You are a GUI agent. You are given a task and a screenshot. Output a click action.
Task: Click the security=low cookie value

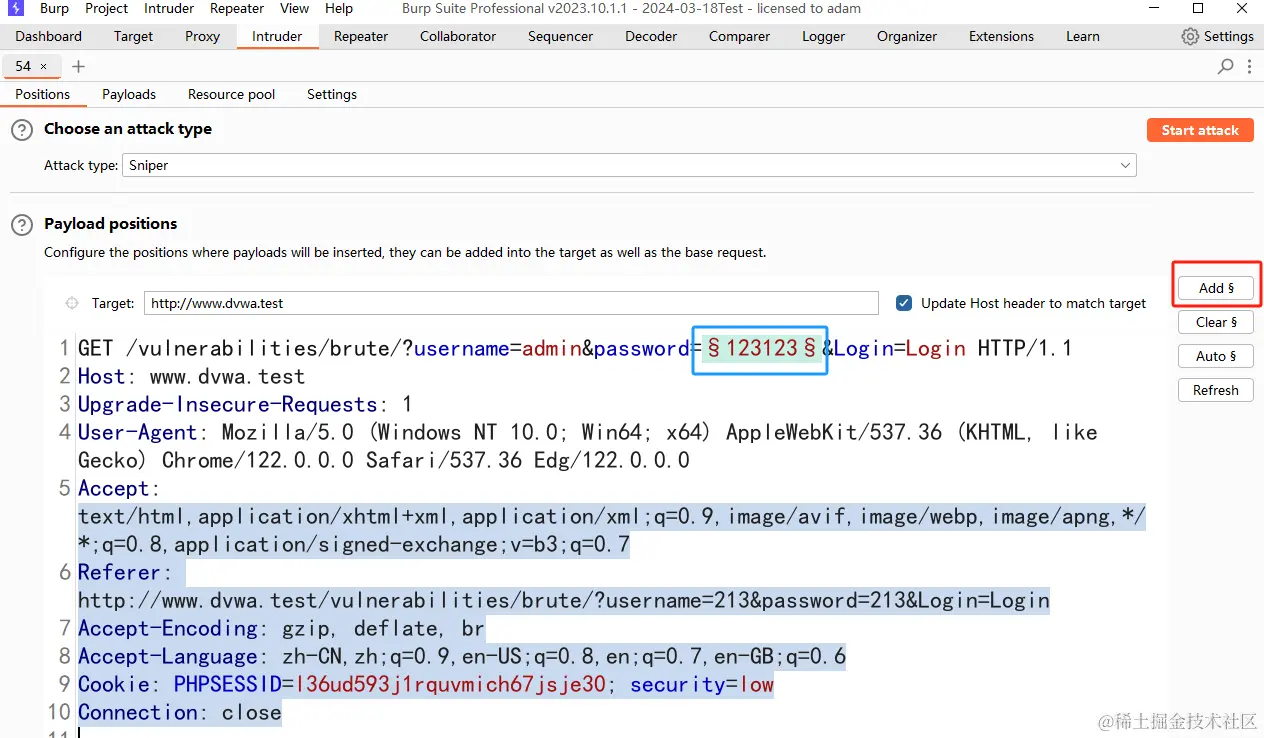coord(756,684)
